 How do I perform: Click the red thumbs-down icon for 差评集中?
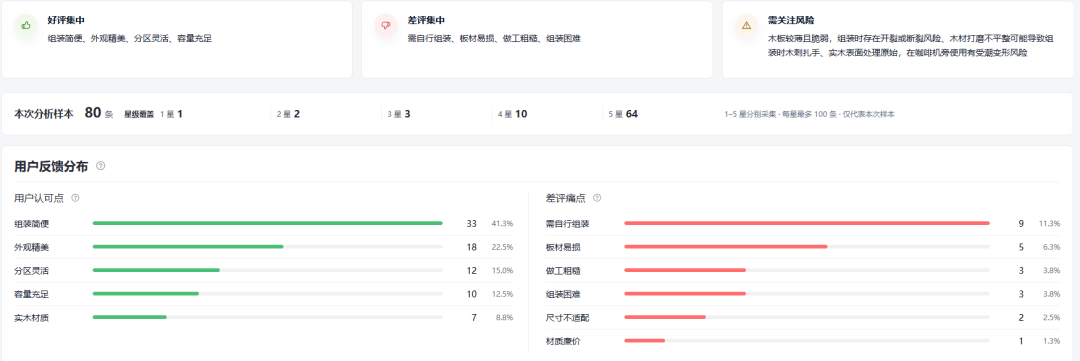click(x=386, y=25)
